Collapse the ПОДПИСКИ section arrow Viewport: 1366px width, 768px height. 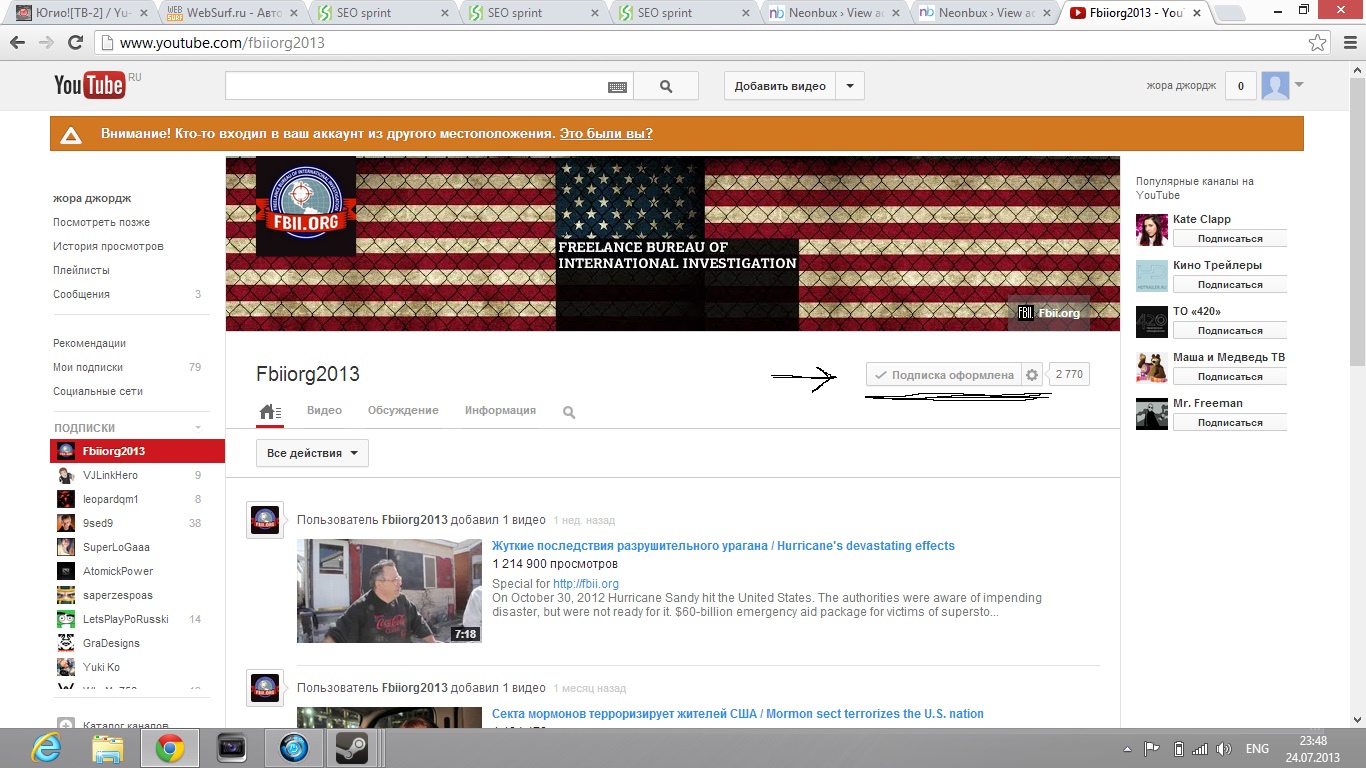point(197,428)
